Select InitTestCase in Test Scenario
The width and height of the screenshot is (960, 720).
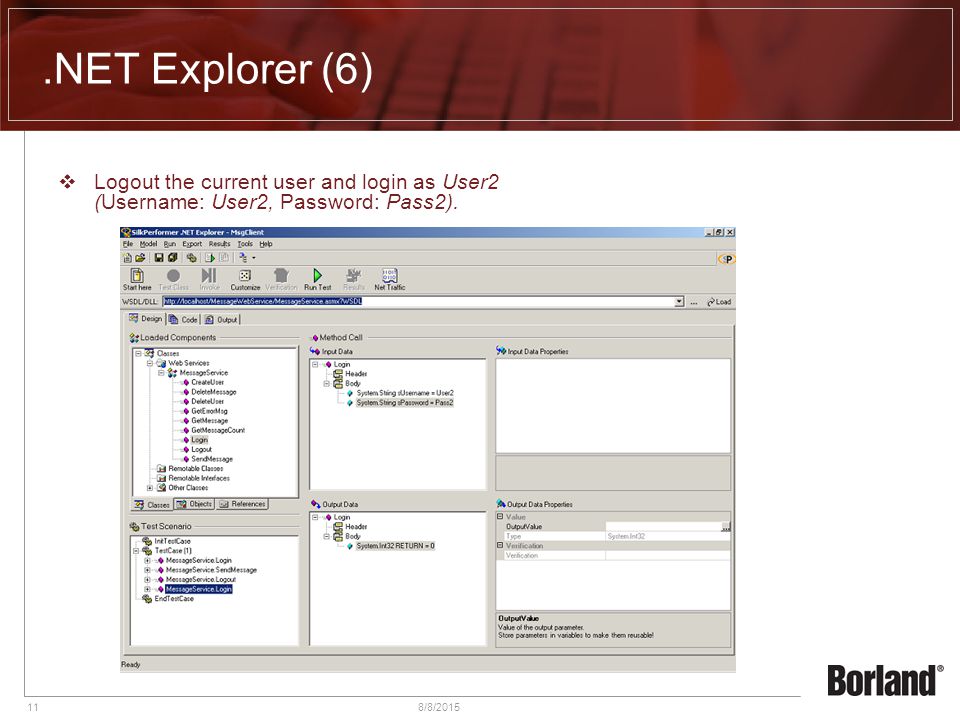tap(172, 541)
